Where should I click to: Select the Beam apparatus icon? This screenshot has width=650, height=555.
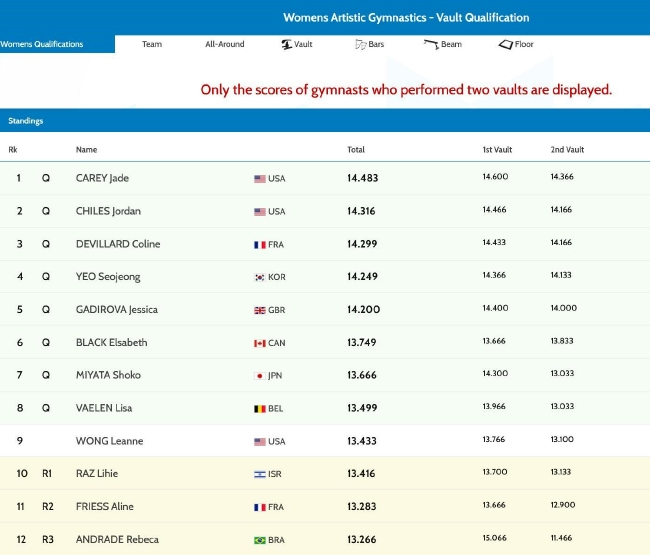431,44
